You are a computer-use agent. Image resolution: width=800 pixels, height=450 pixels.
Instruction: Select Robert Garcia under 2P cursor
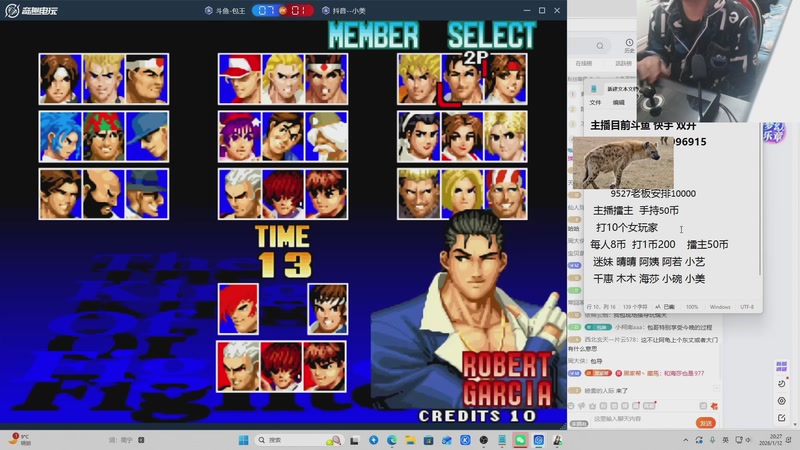point(462,79)
